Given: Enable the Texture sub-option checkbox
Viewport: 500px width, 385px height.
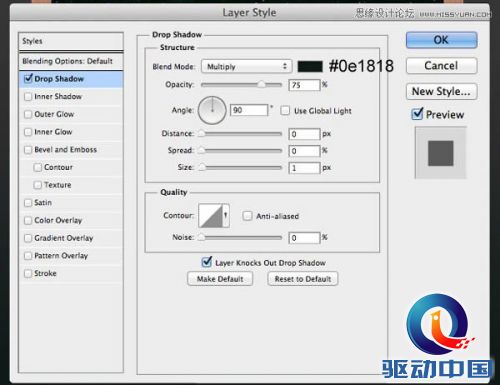Looking at the screenshot, I should coord(38,185).
